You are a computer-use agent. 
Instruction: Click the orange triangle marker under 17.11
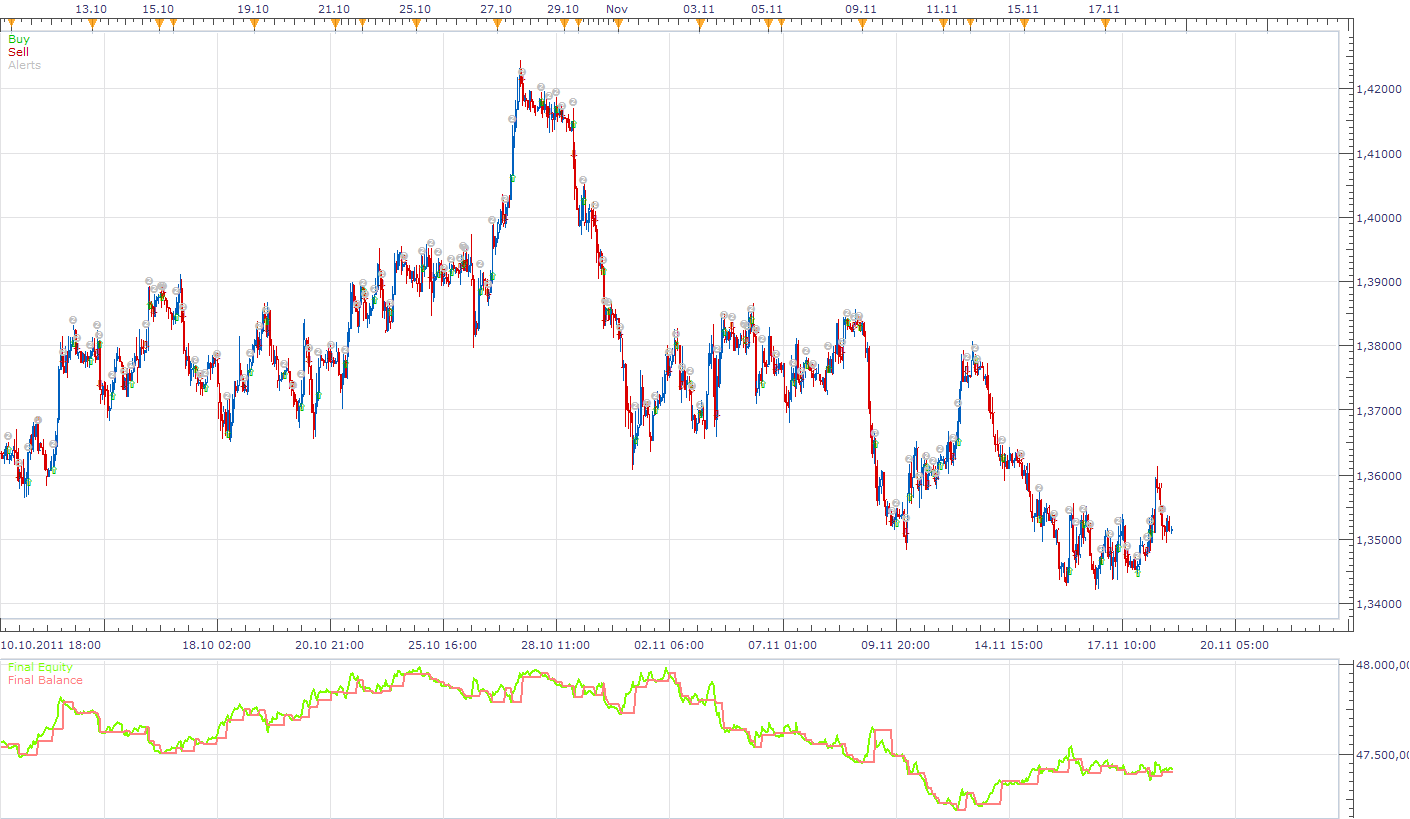click(x=1104, y=25)
